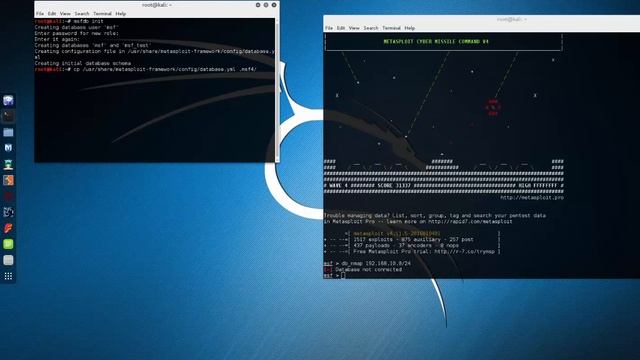Click 'Enter it again:' line
The width and height of the screenshot is (640, 360).
[x=57, y=40]
